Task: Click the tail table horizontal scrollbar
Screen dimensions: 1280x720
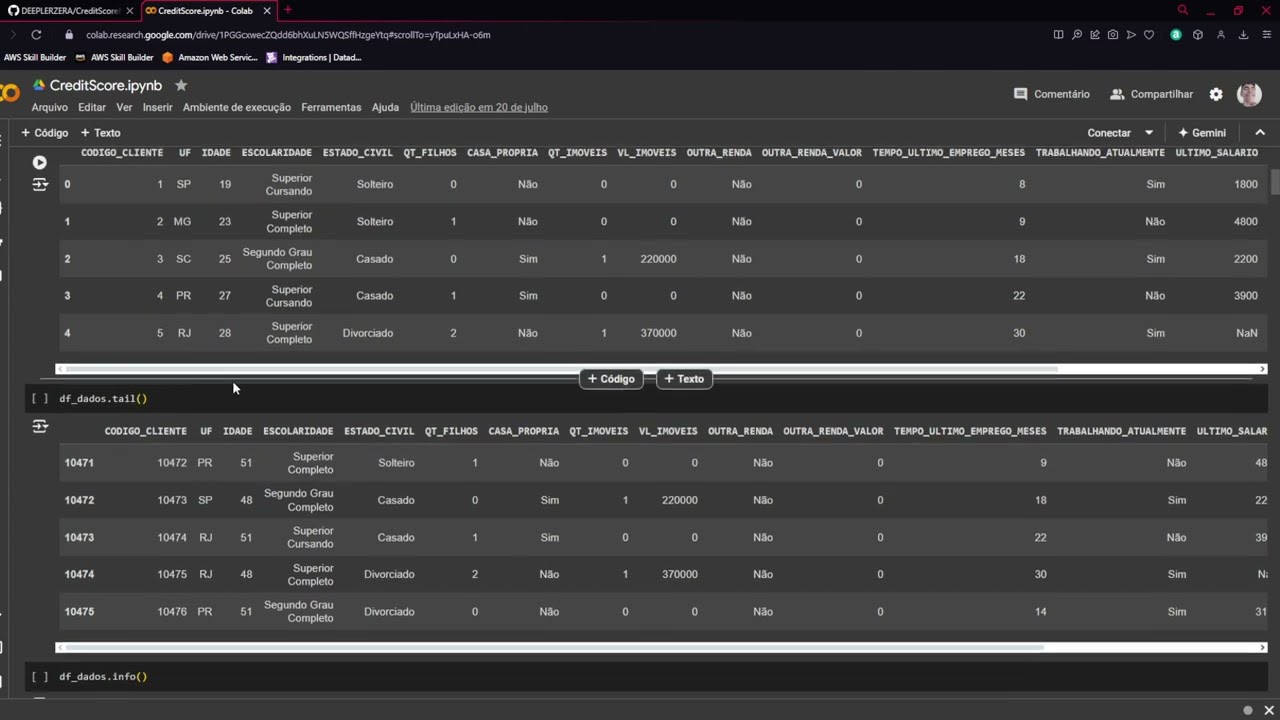Action: click(554, 647)
